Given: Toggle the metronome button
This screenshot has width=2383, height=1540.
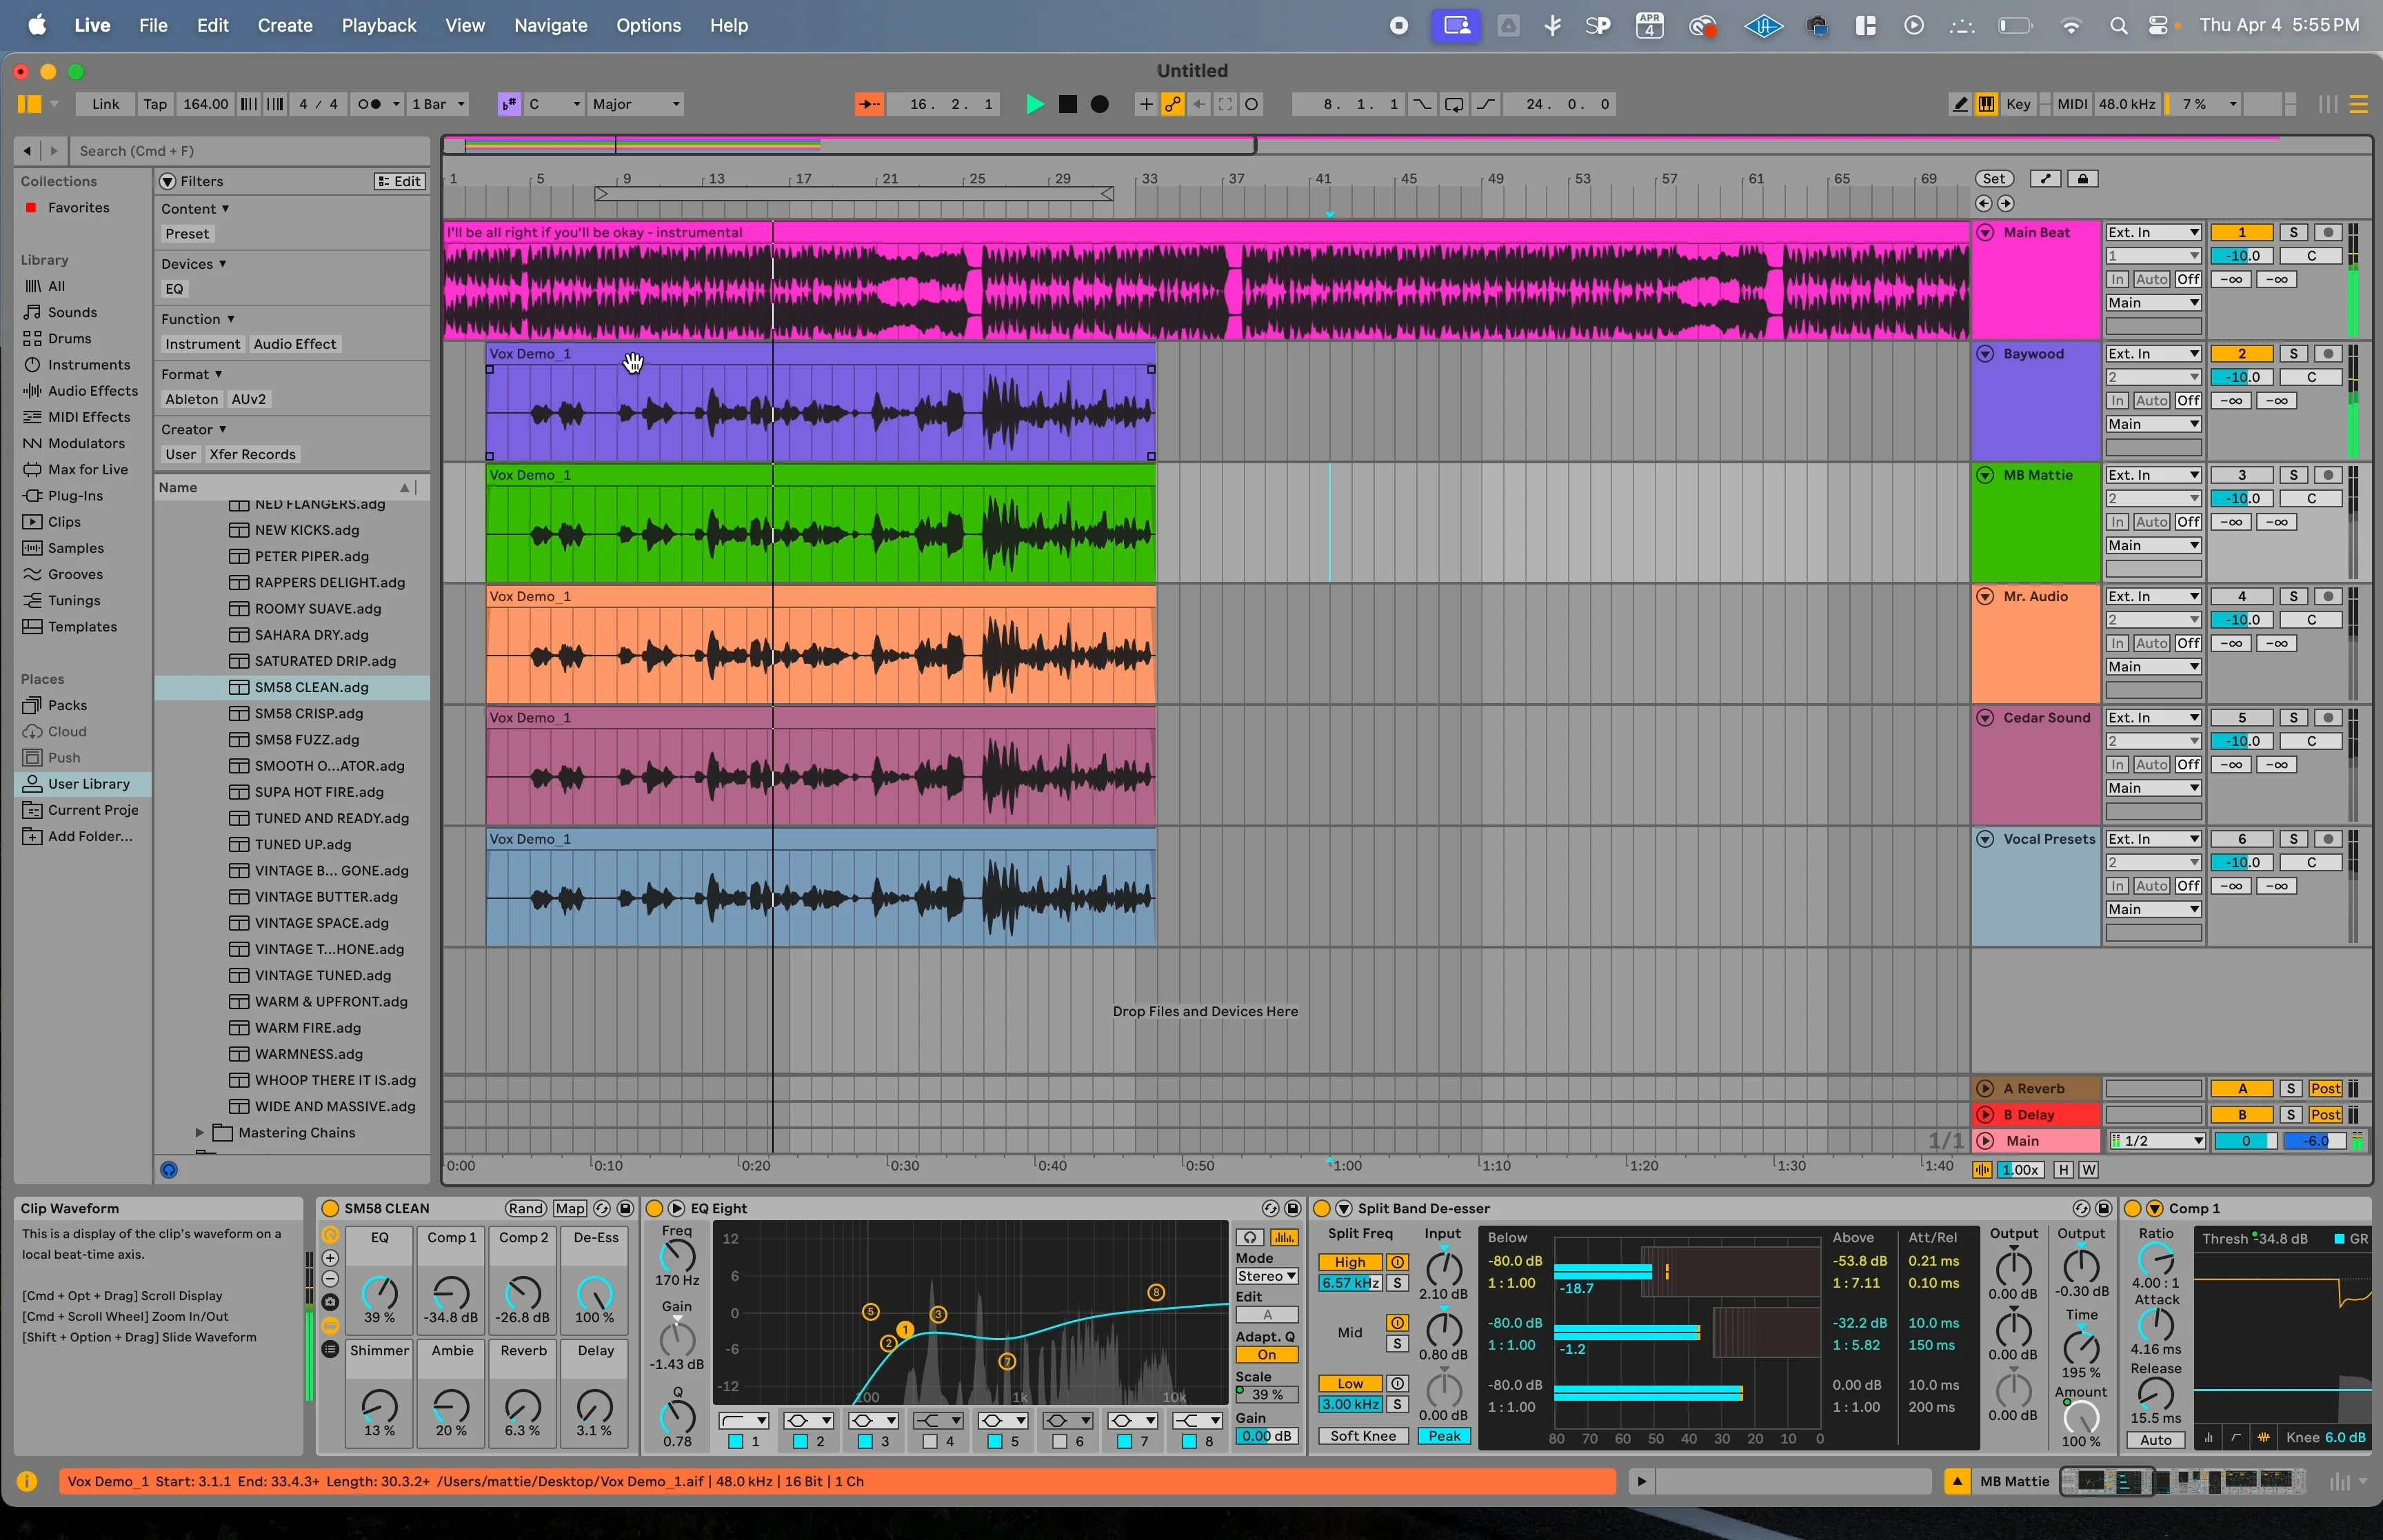Looking at the screenshot, I should [376, 104].
